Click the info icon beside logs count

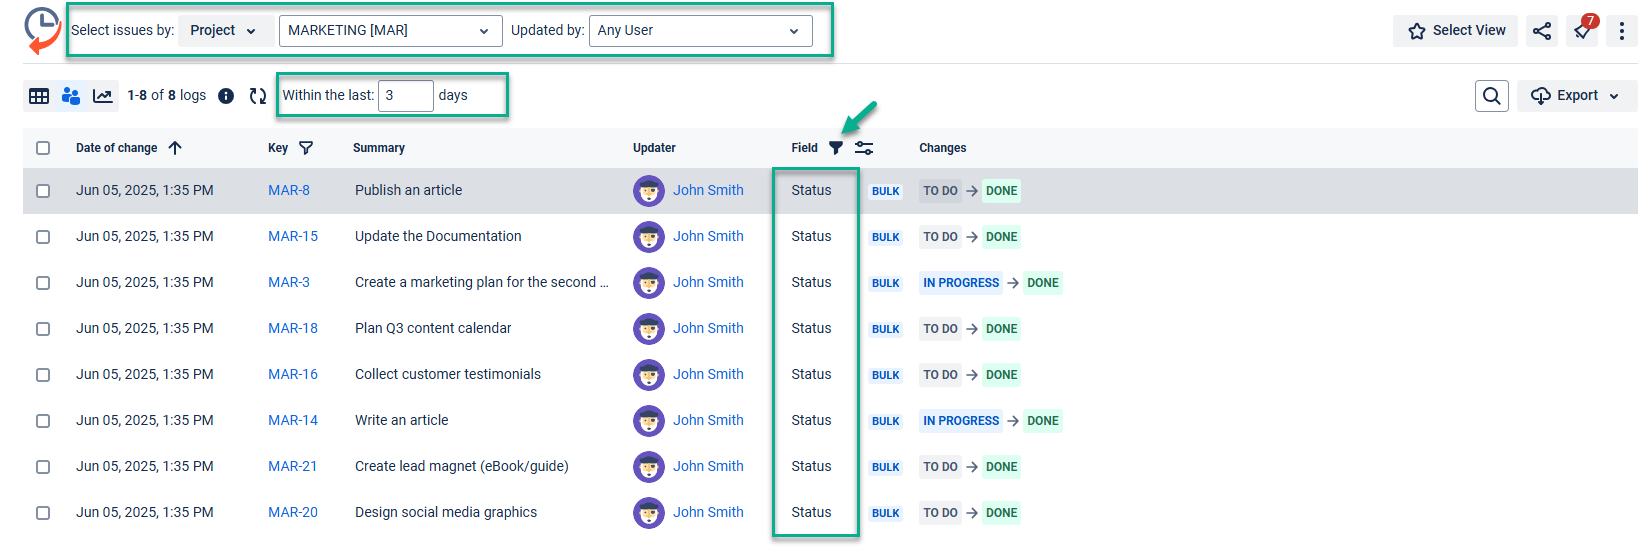[226, 96]
